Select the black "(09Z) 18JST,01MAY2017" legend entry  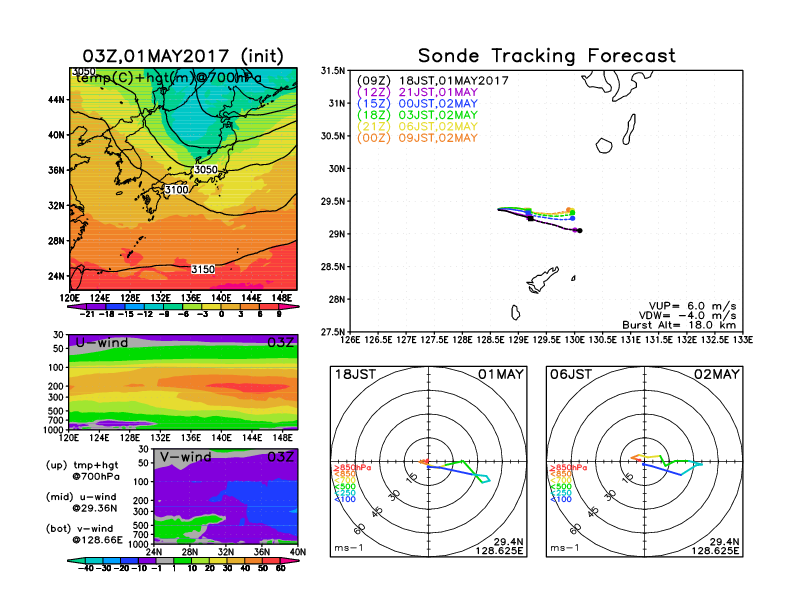432,80
